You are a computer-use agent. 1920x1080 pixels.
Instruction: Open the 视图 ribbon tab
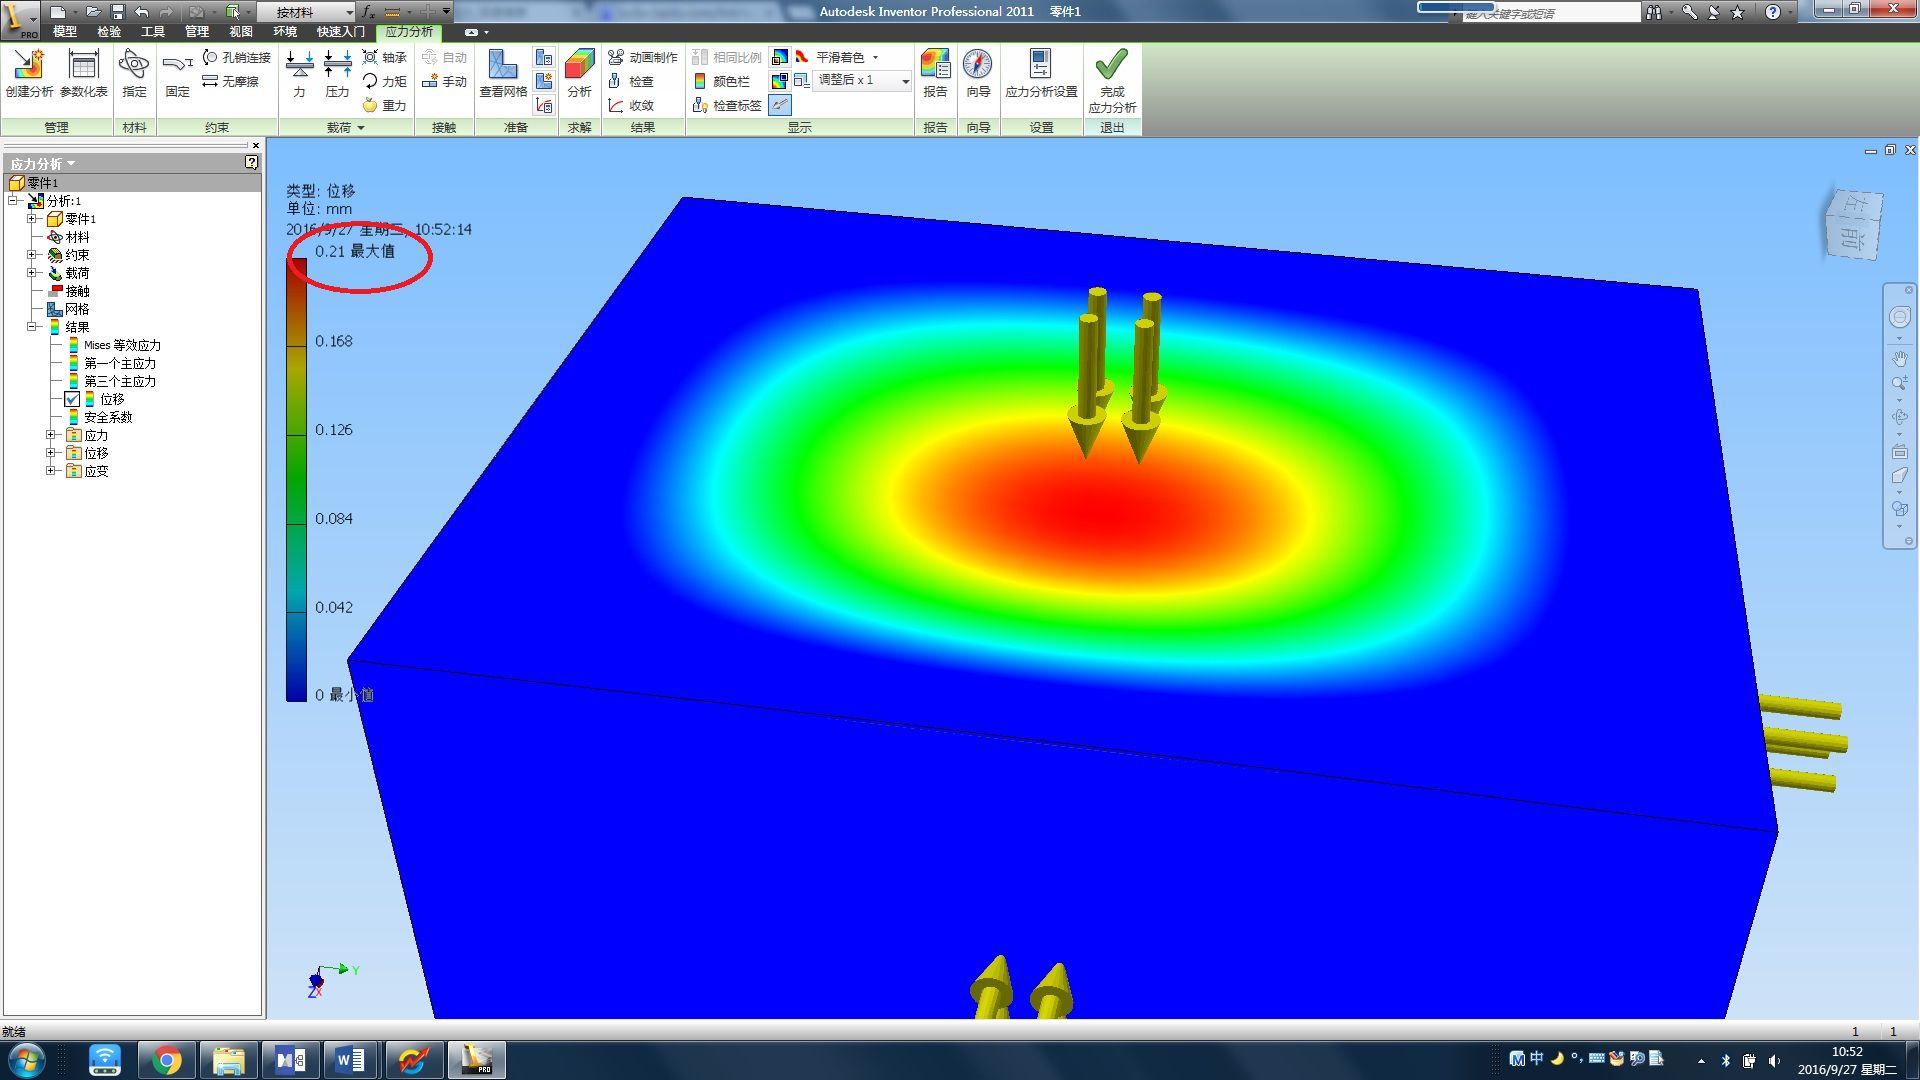[241, 31]
